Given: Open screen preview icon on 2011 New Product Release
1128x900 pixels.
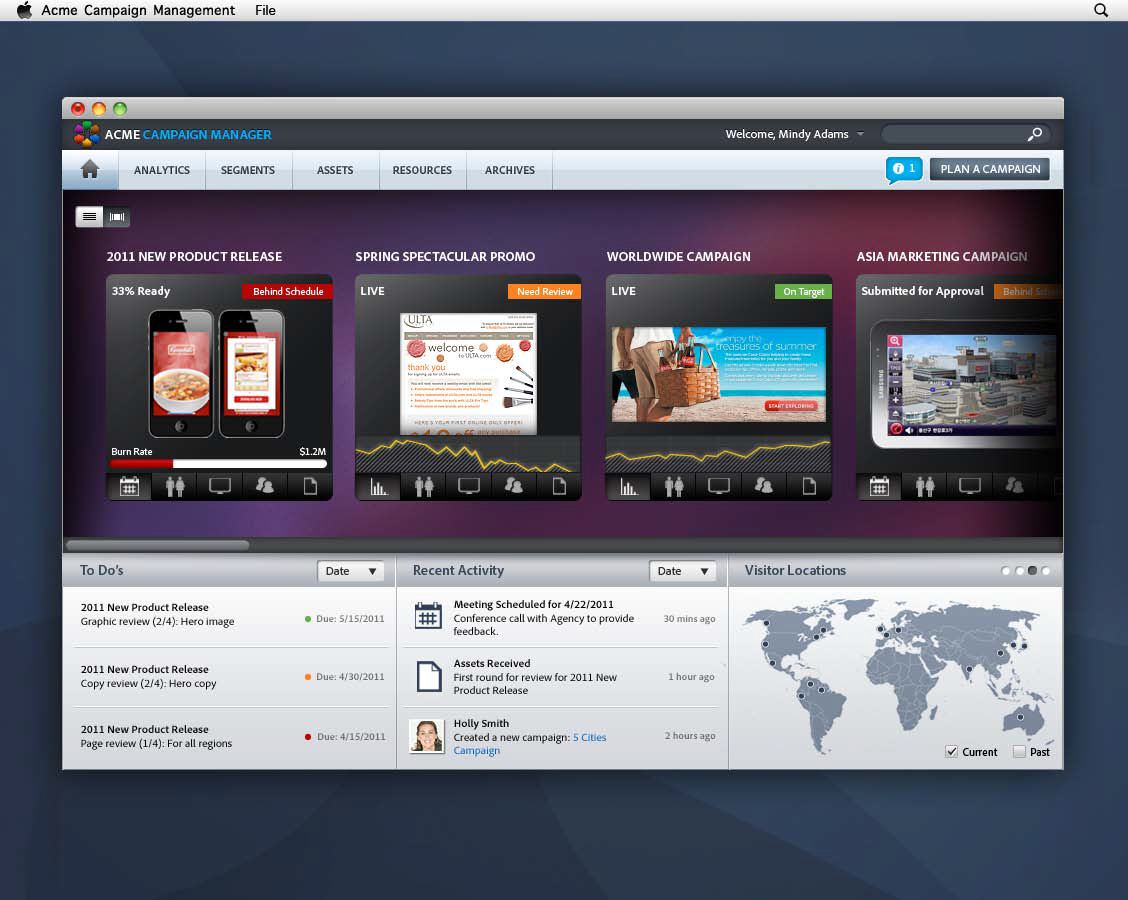Looking at the screenshot, I should (x=220, y=486).
